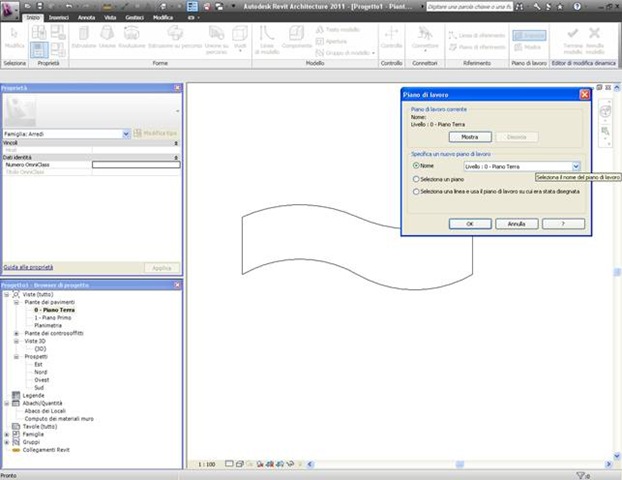Viewport: 622px width, 480px height.
Task: Open the work plane name dropdown
Action: pos(576,166)
